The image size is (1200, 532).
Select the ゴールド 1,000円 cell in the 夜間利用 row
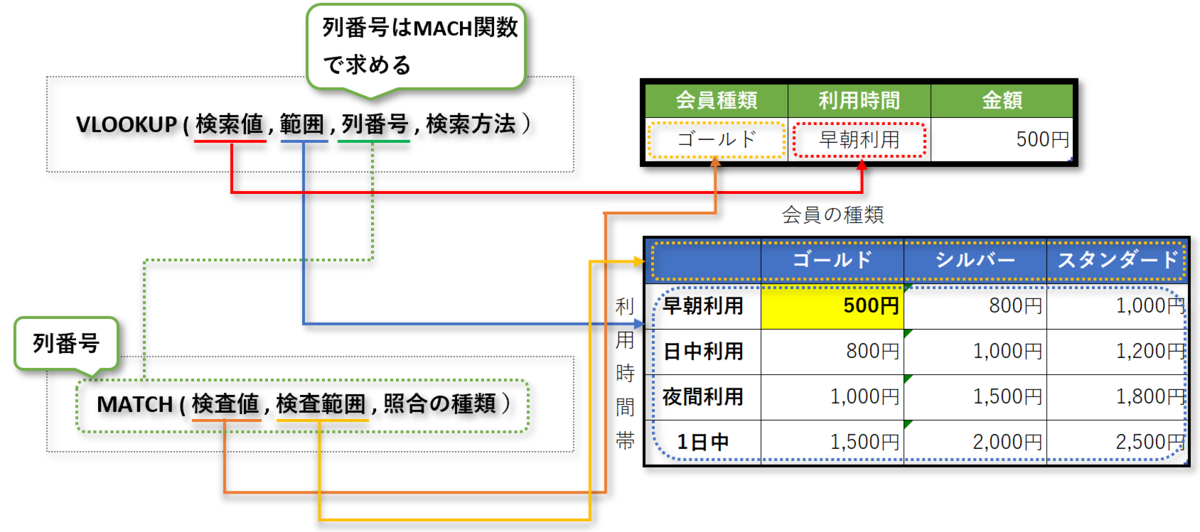coord(832,397)
